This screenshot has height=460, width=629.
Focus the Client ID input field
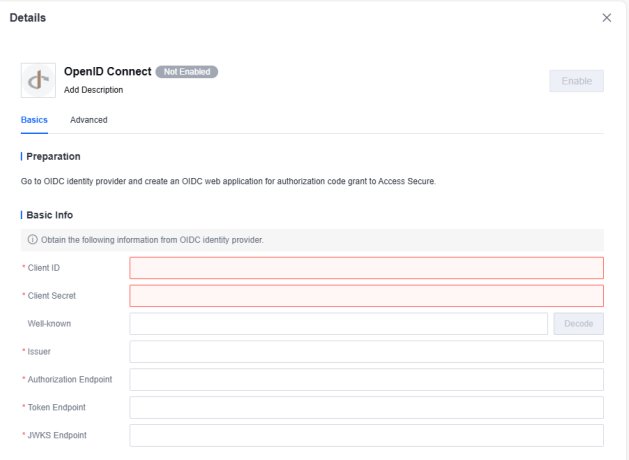tap(366, 268)
